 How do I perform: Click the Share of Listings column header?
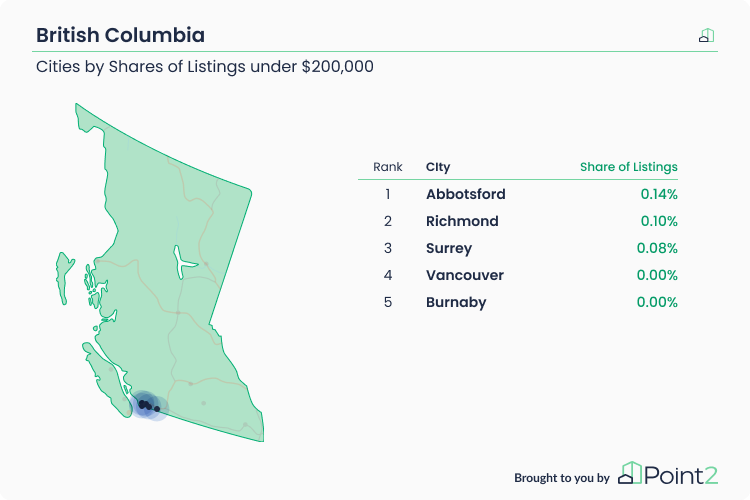(x=629, y=167)
